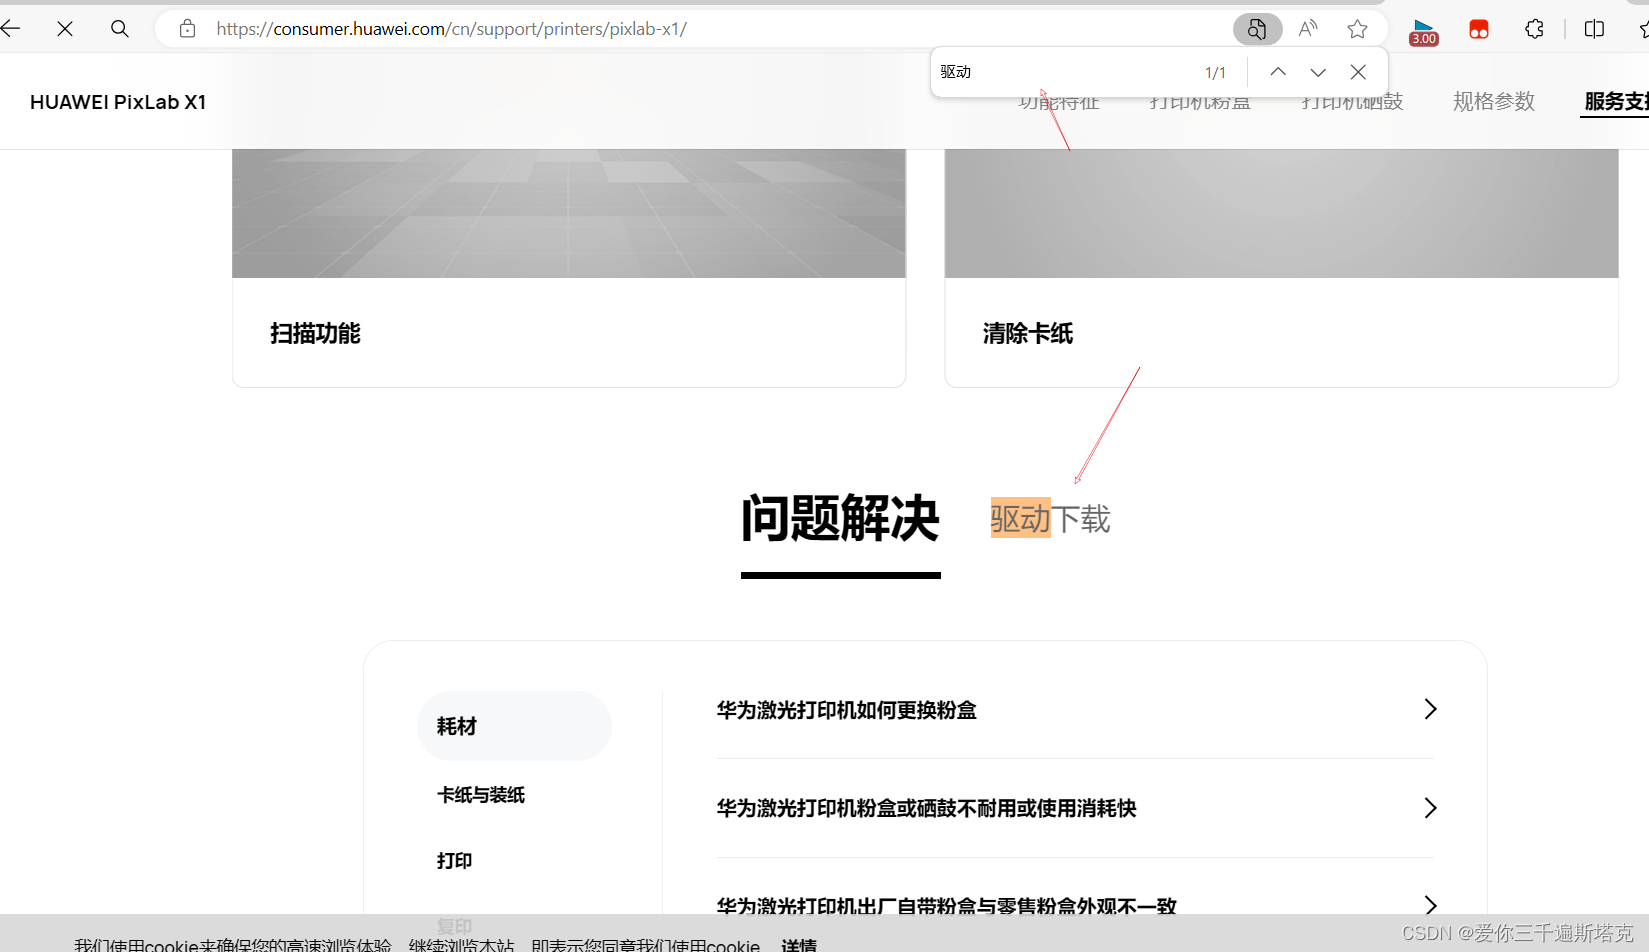The image size is (1649, 952).
Task: Select the 问题解决 tab
Action: (x=840, y=518)
